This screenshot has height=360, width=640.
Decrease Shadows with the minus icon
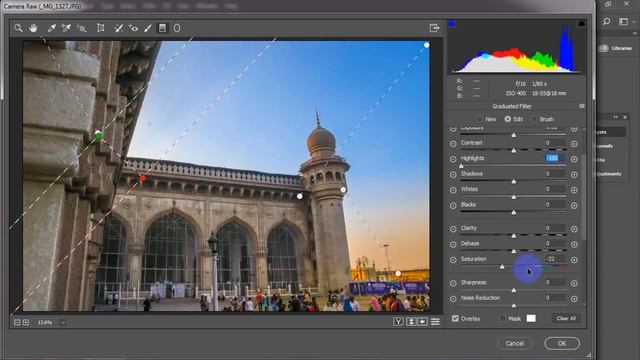[453, 175]
